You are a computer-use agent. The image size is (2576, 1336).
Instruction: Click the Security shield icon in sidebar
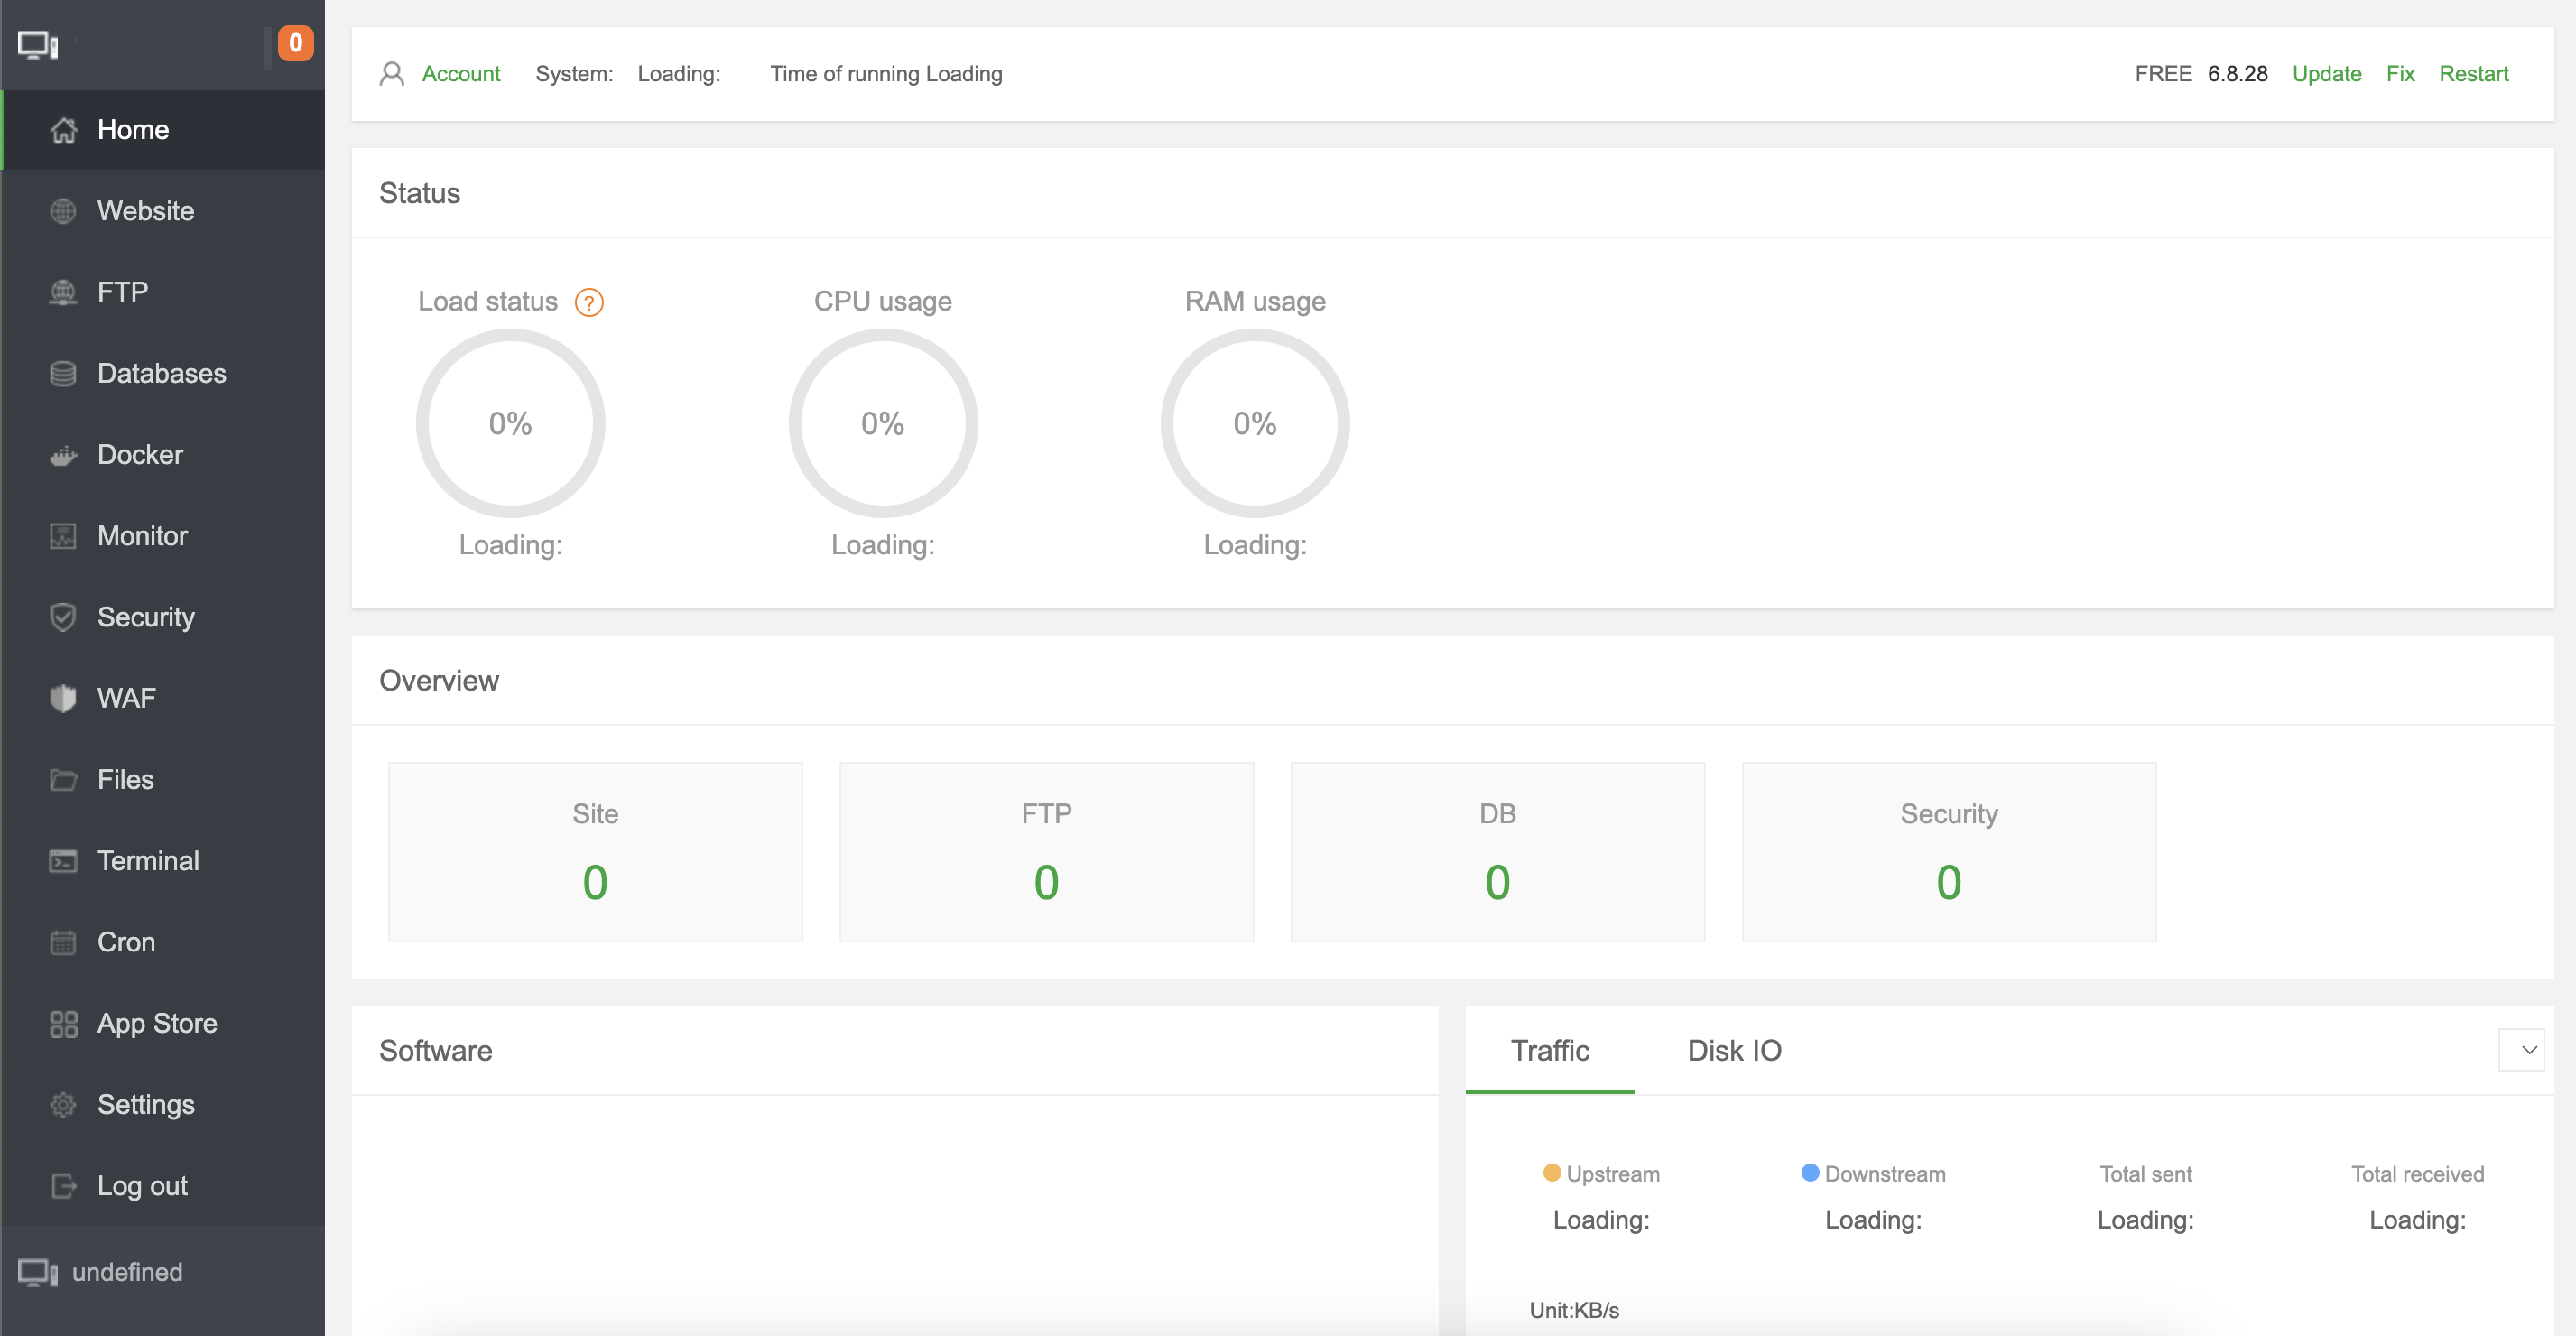coord(63,617)
